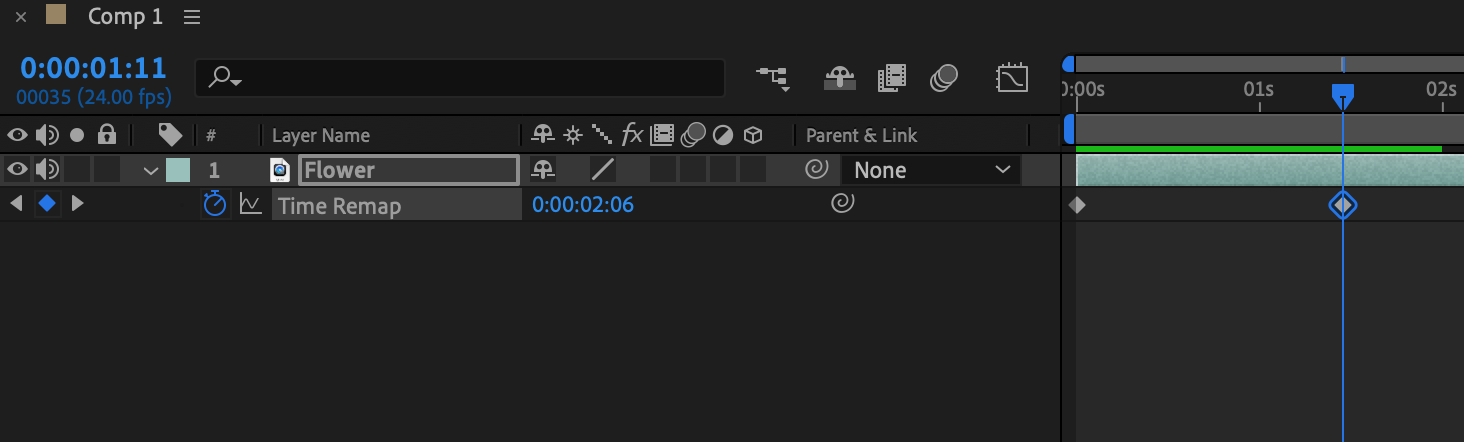The width and height of the screenshot is (1464, 442).
Task: Open the Parent & Link None dropdown
Action: [930, 170]
